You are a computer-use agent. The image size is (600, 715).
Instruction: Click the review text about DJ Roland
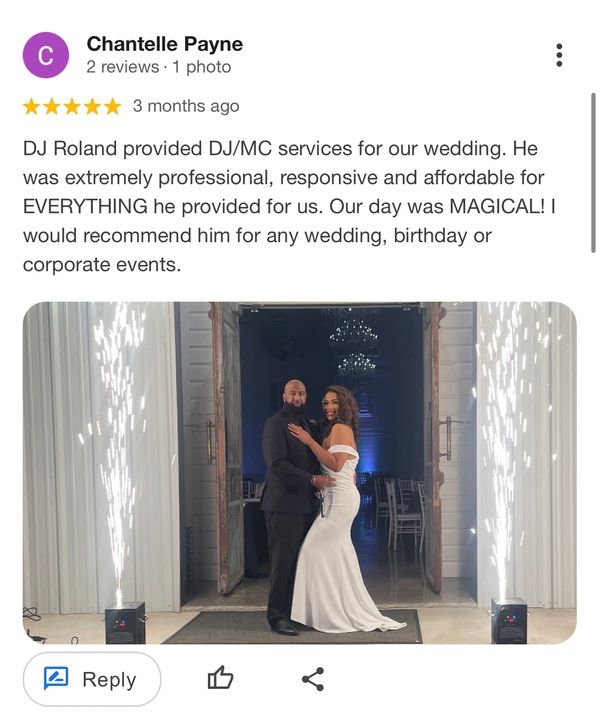point(289,207)
